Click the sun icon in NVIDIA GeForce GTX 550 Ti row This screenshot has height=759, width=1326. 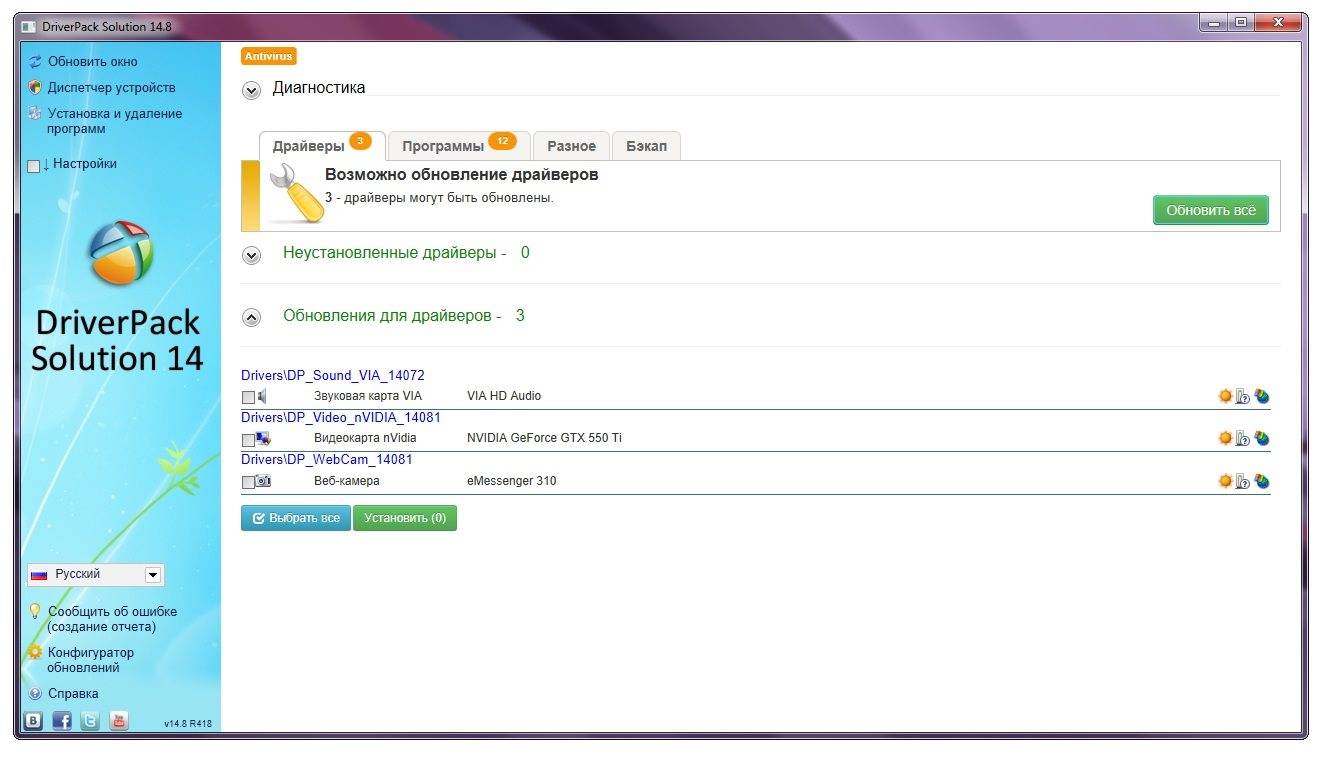[1225, 438]
